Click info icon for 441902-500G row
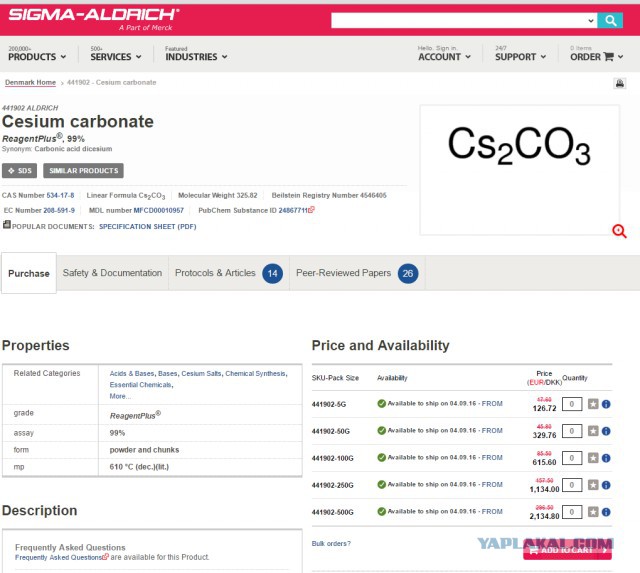Image resolution: width=640 pixels, height=573 pixels. click(x=606, y=512)
